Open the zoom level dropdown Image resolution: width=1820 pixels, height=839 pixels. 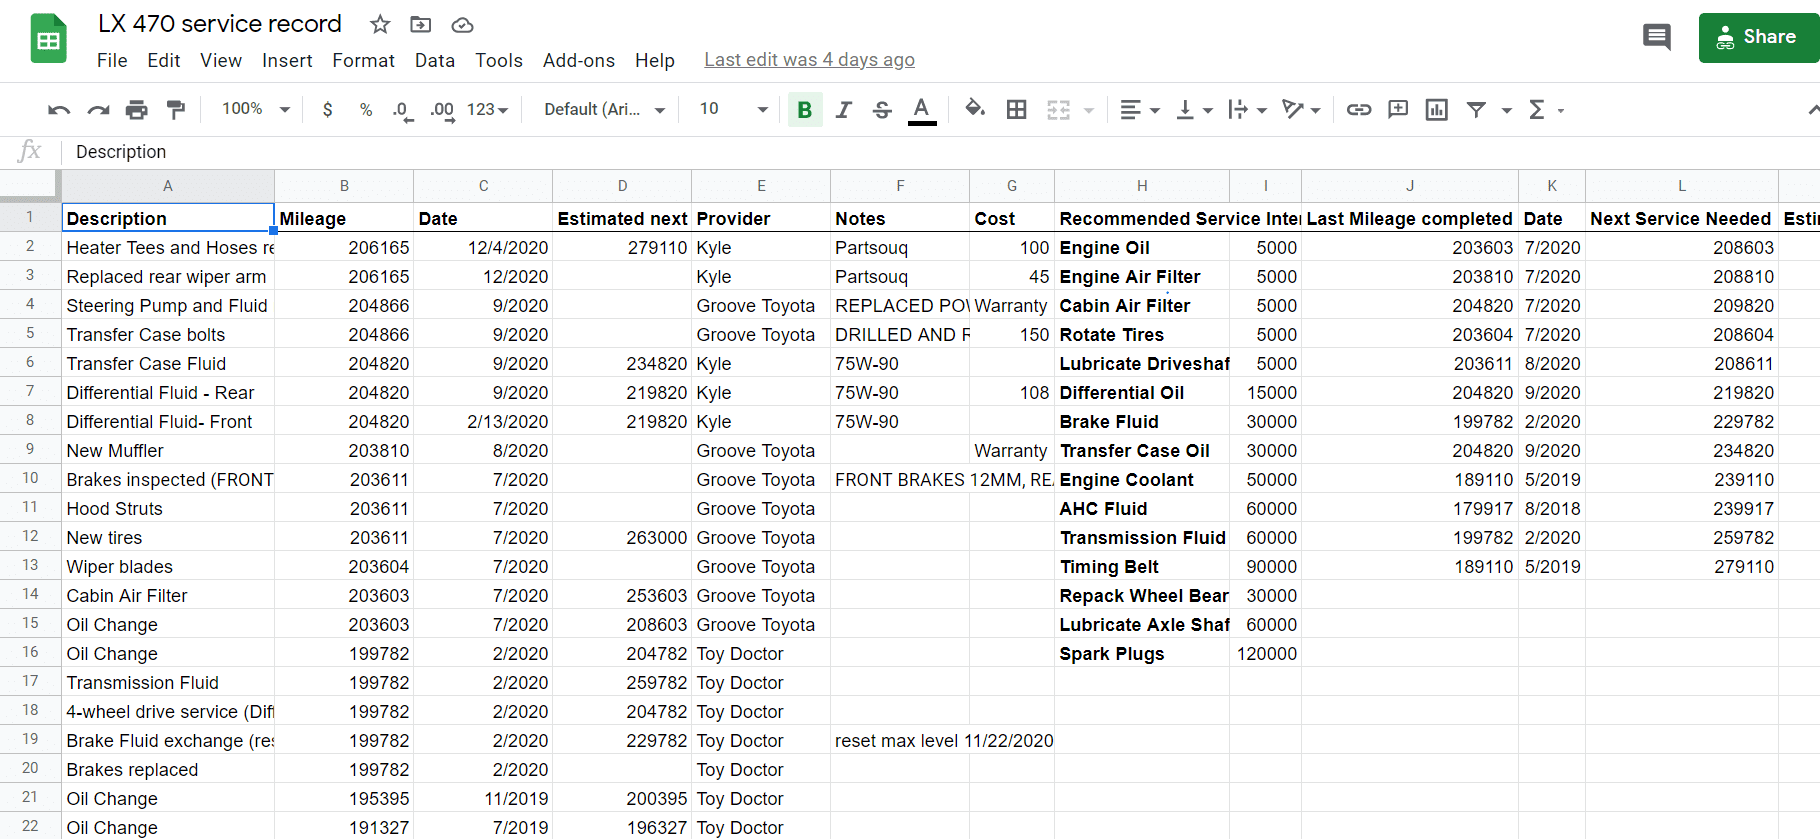255,109
